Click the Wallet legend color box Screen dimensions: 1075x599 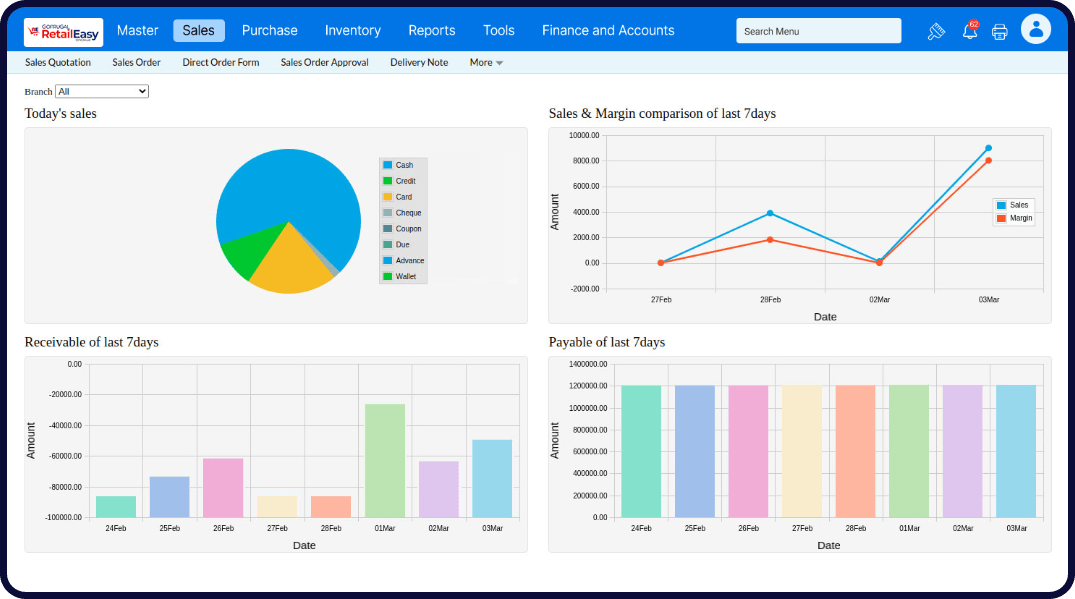coord(387,276)
